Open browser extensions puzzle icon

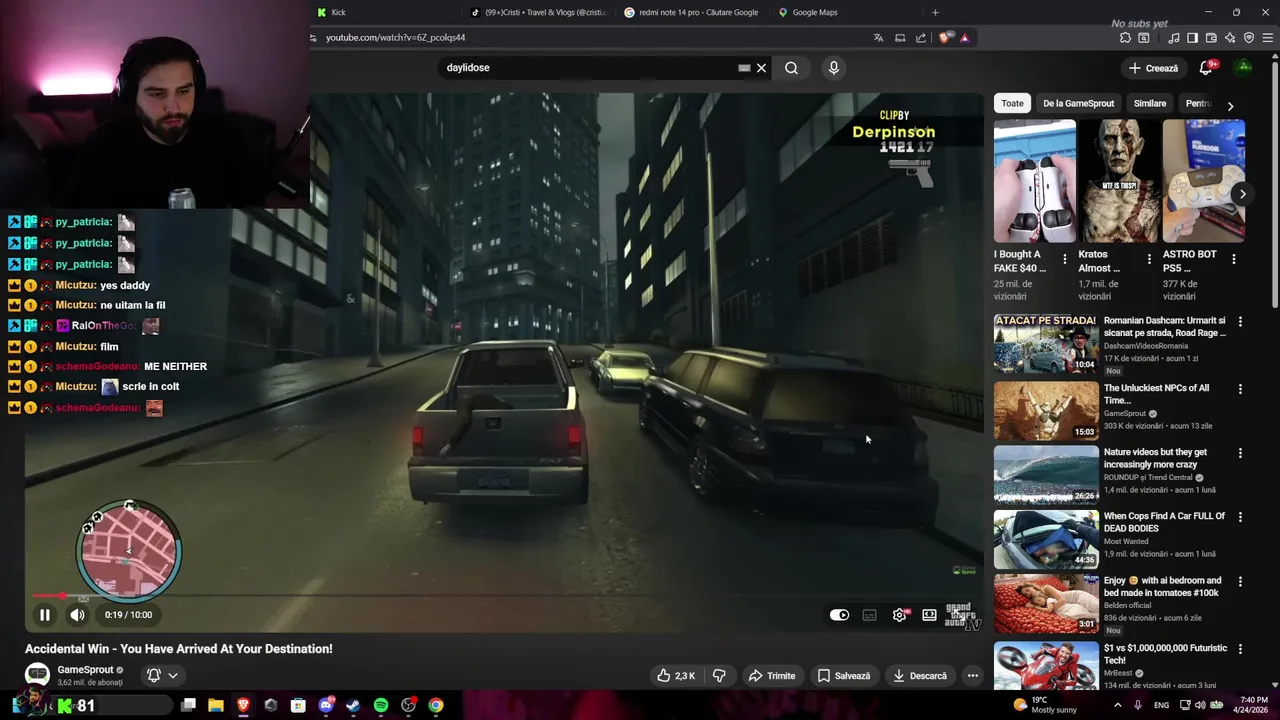click(x=1125, y=38)
